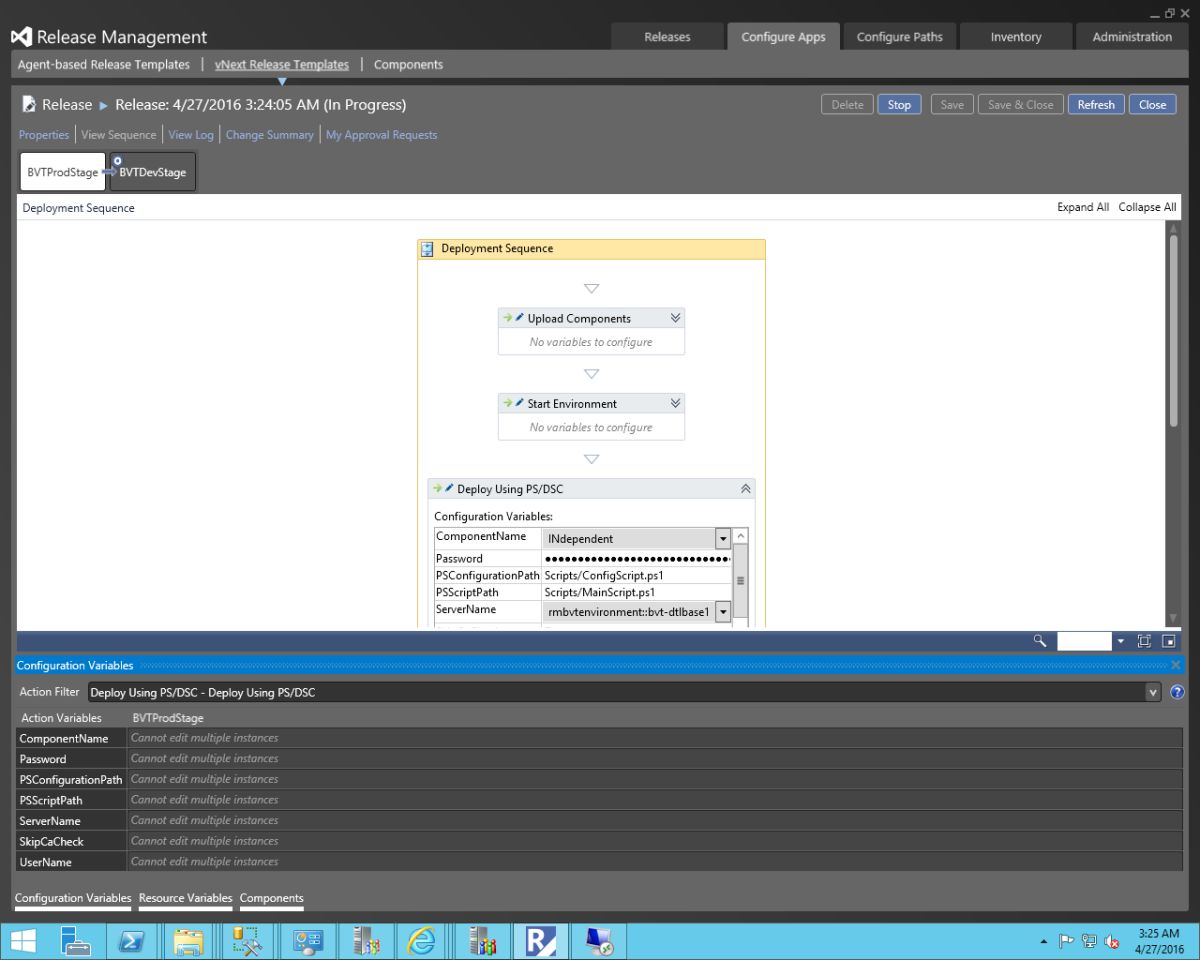Open the zoom level dropdown arrow
Viewport: 1200px width, 960px height.
point(1121,641)
